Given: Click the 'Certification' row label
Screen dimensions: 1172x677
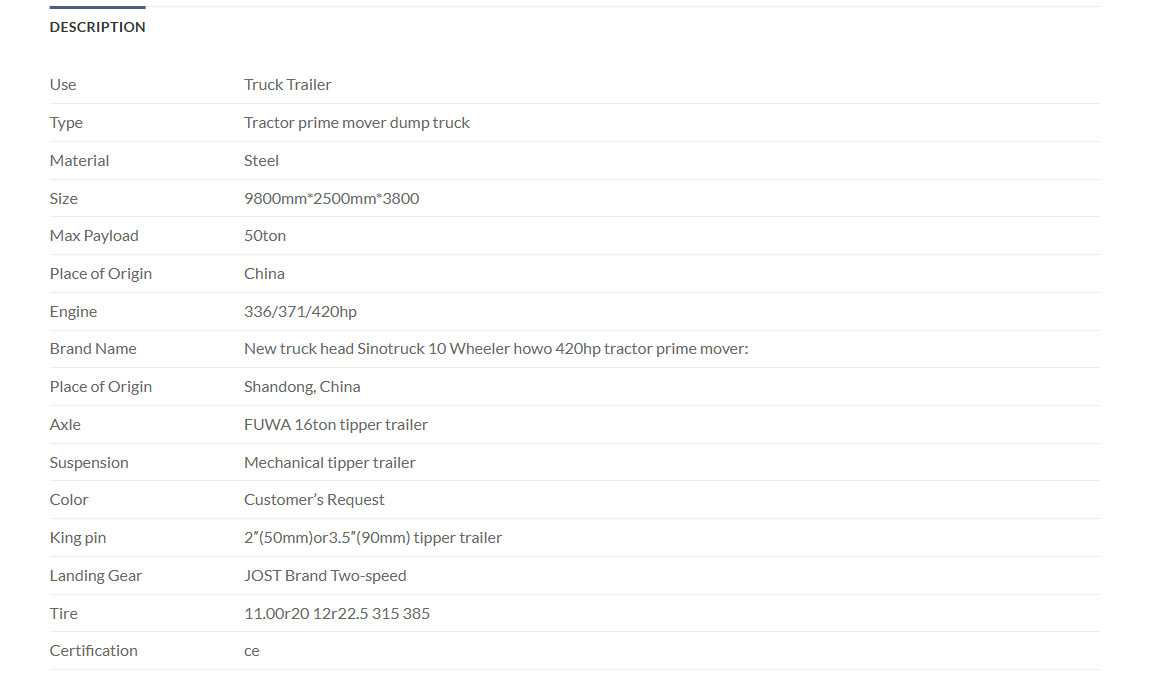Looking at the screenshot, I should (93, 651).
